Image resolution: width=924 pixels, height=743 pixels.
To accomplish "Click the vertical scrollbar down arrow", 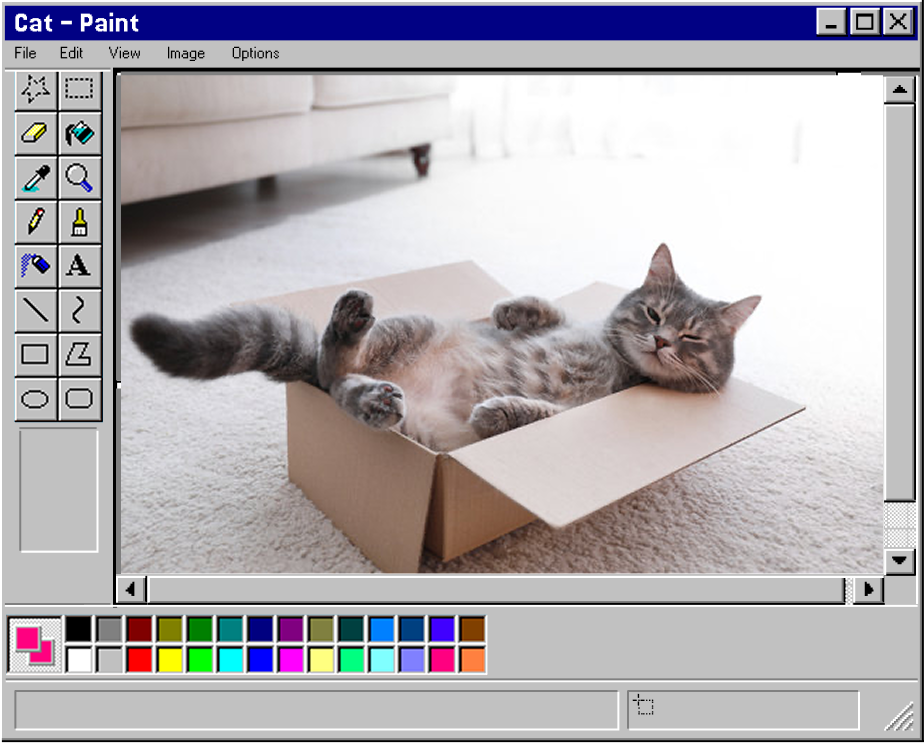I will point(901,561).
